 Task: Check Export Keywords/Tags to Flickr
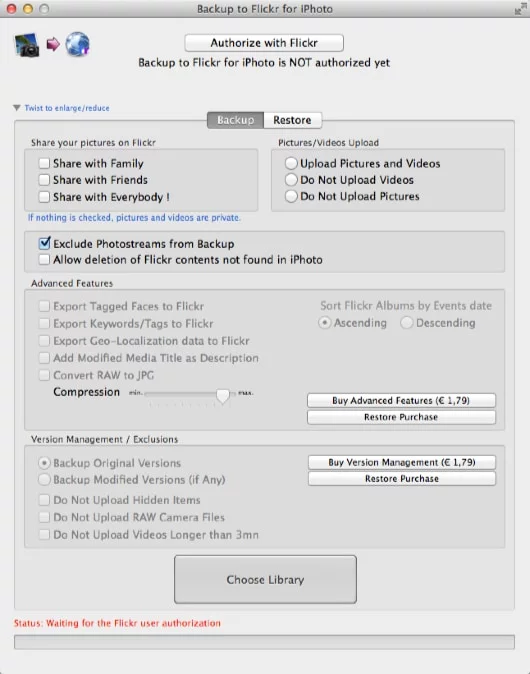(x=44, y=323)
